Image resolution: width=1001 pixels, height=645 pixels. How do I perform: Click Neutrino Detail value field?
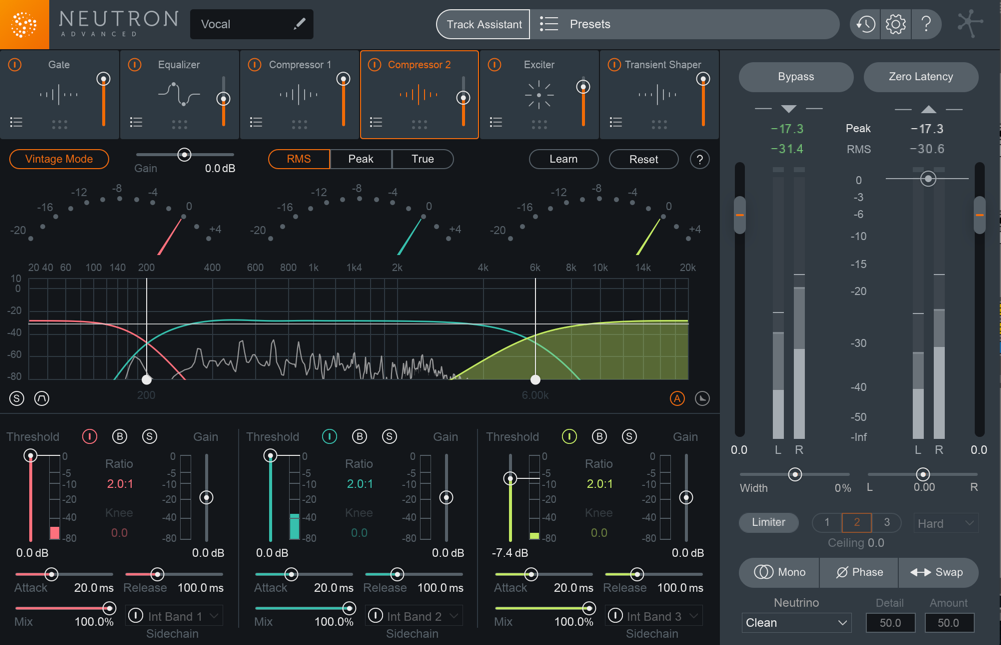891,623
